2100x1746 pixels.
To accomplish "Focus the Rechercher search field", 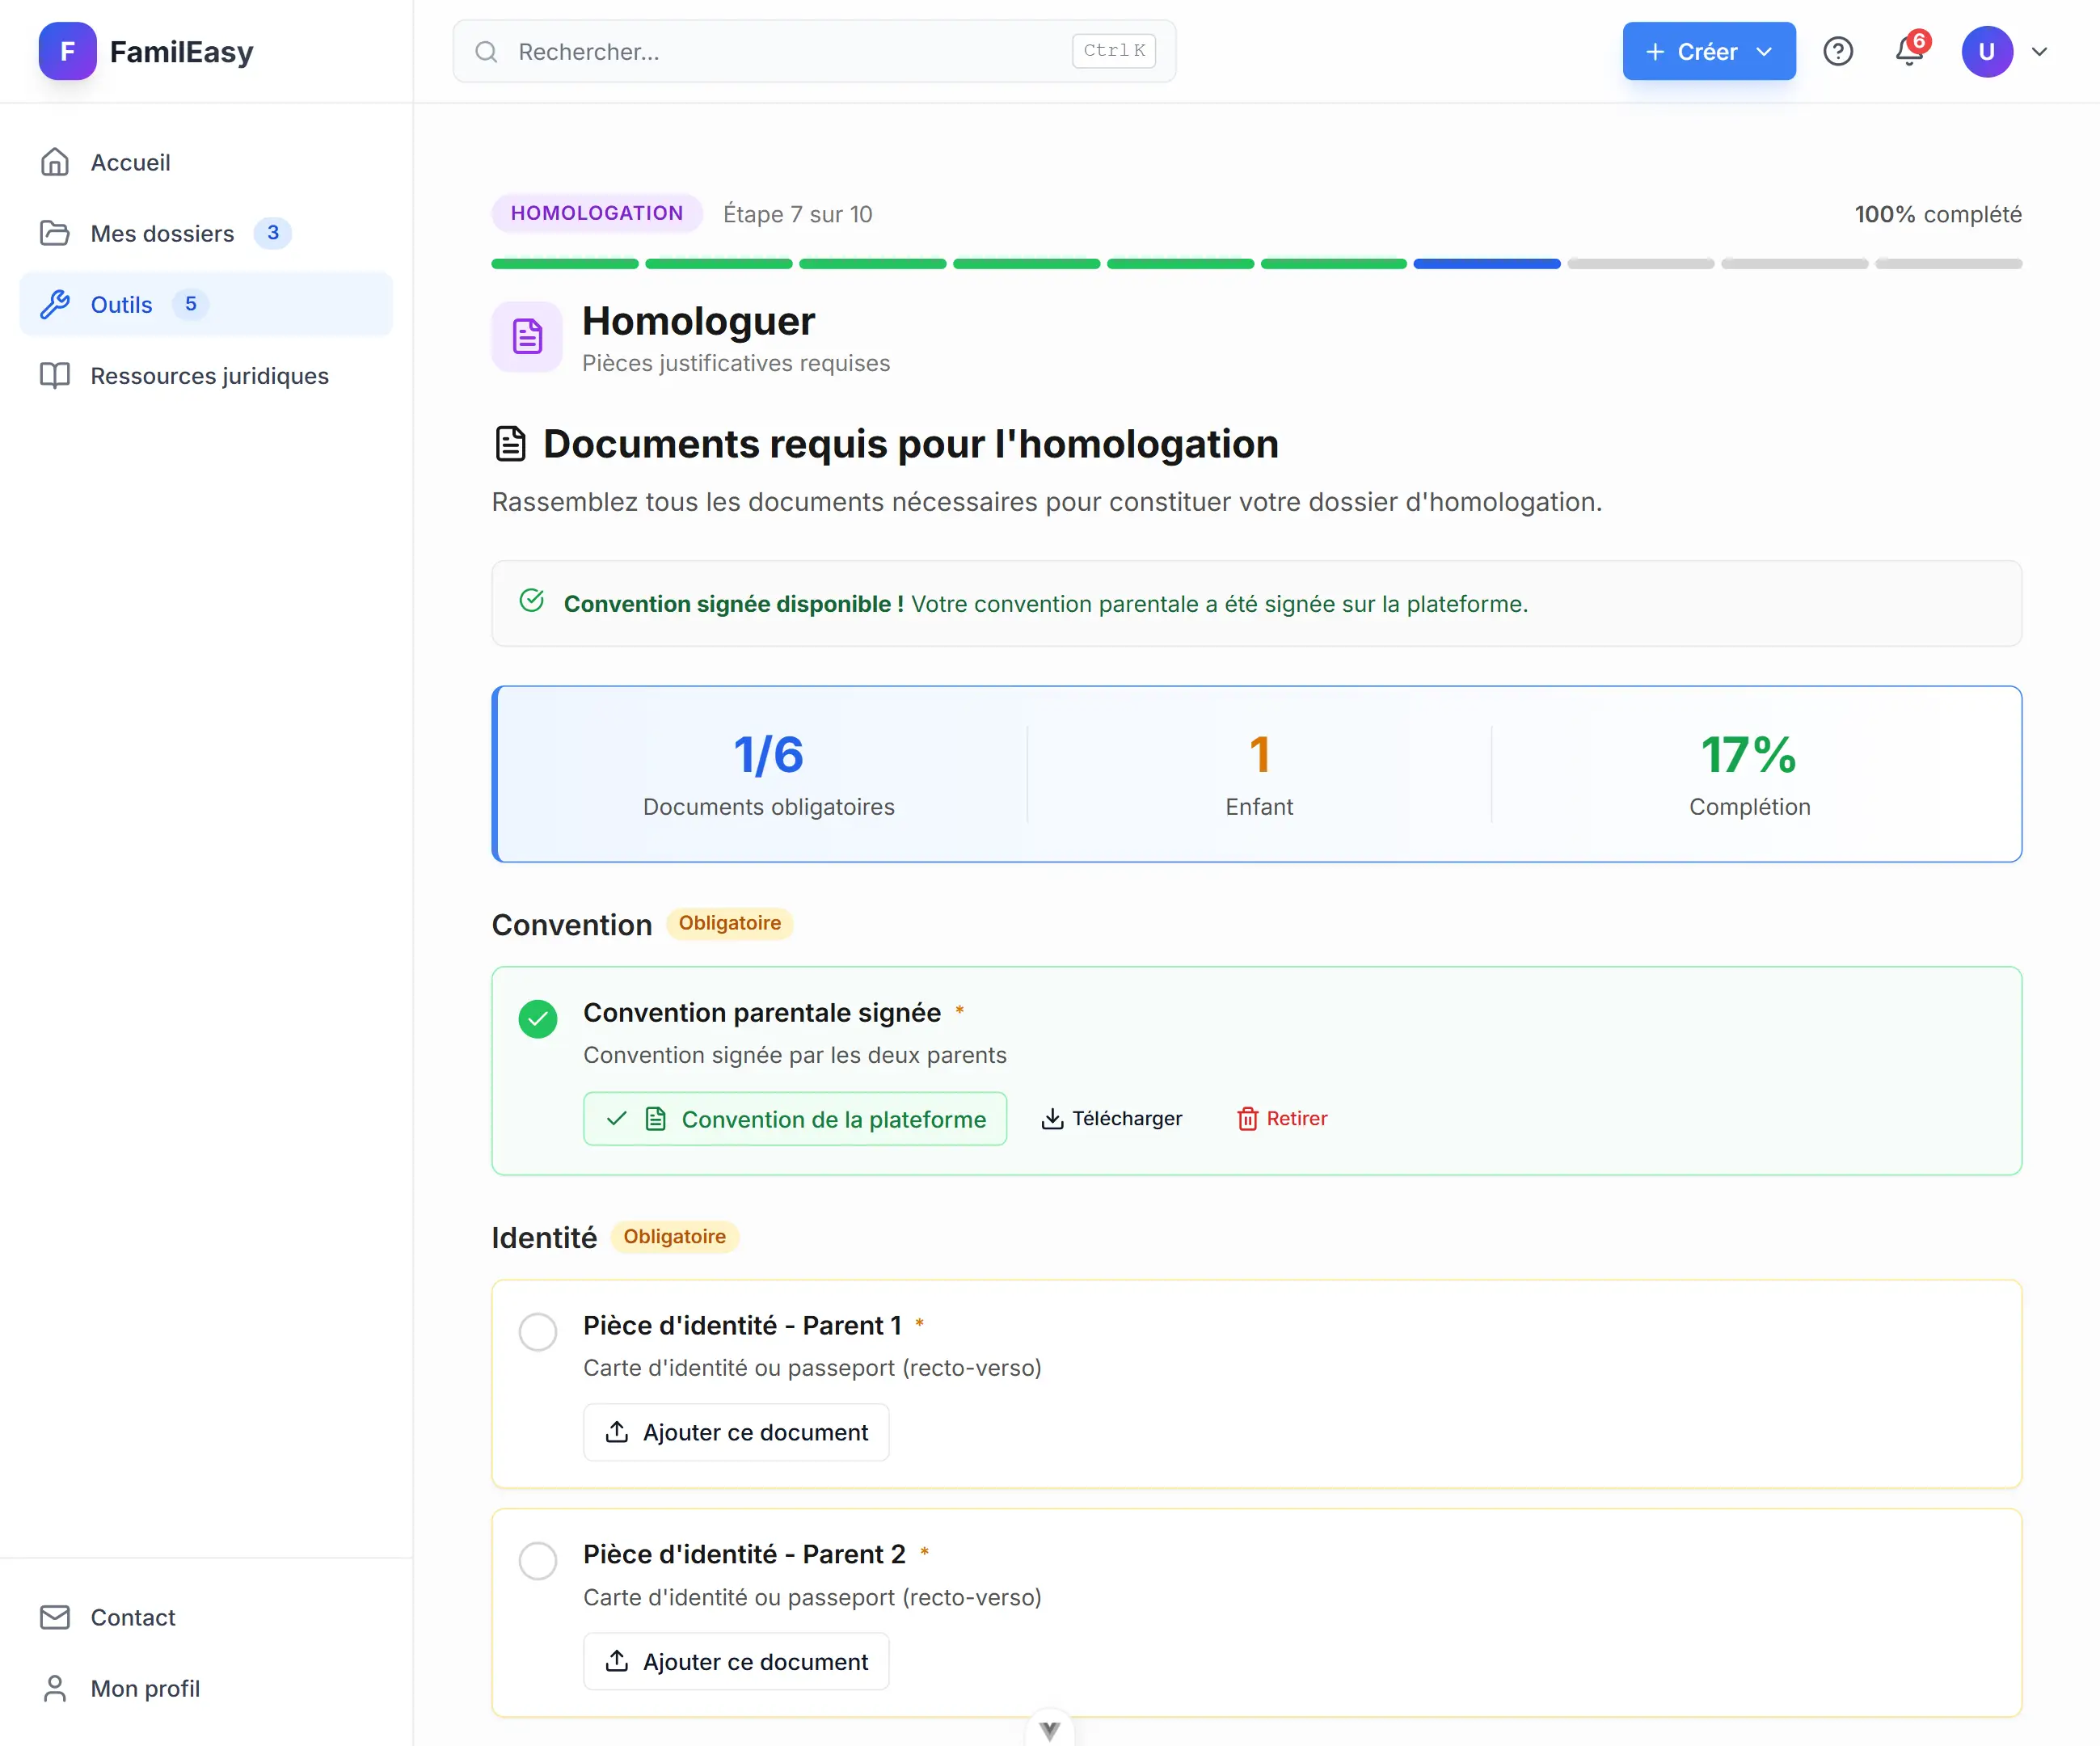I will coord(814,51).
